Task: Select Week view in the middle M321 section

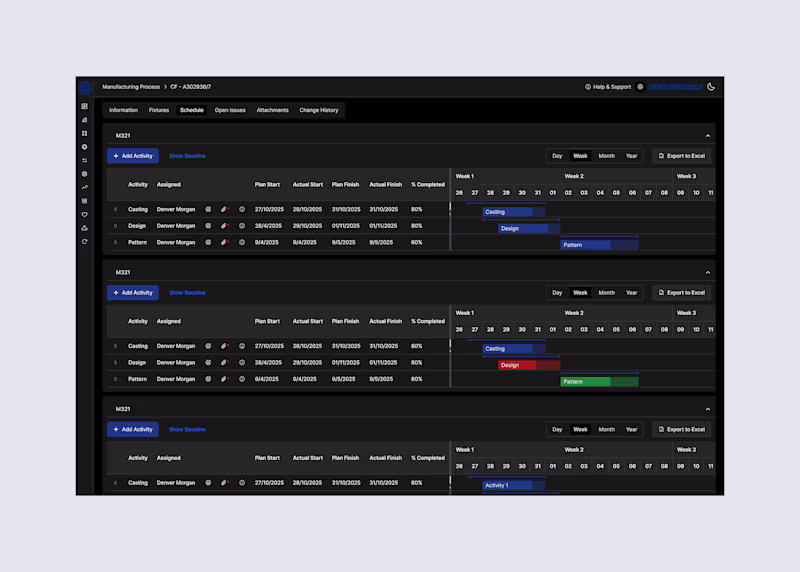Action: point(580,293)
